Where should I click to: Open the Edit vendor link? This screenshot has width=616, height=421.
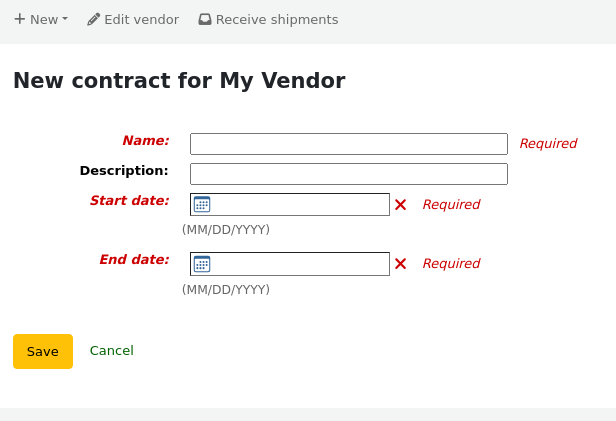tap(141, 19)
